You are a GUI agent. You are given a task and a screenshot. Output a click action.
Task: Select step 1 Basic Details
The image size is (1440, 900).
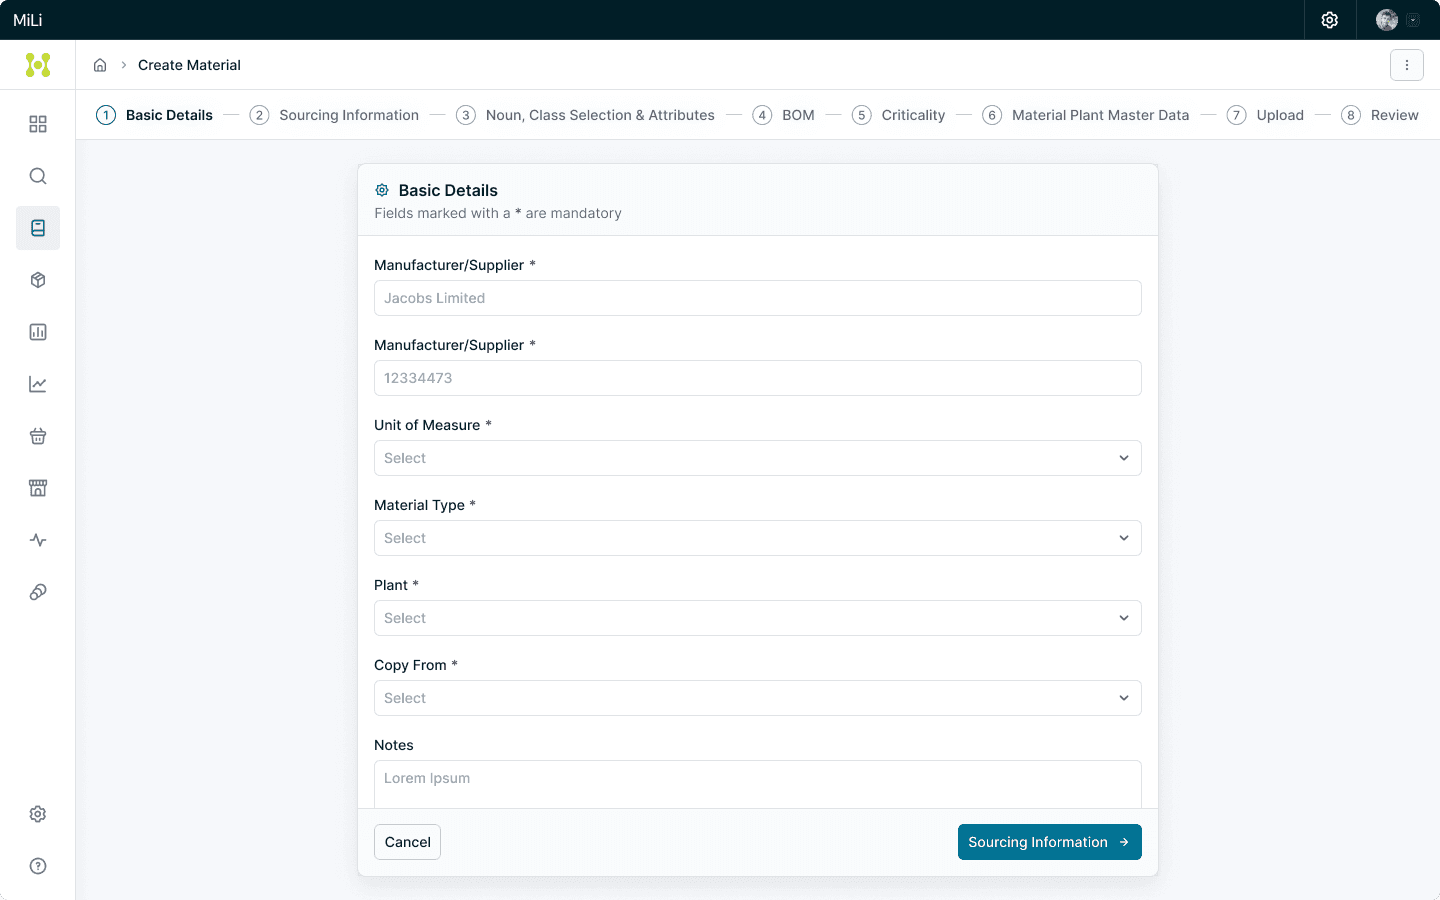pos(155,115)
